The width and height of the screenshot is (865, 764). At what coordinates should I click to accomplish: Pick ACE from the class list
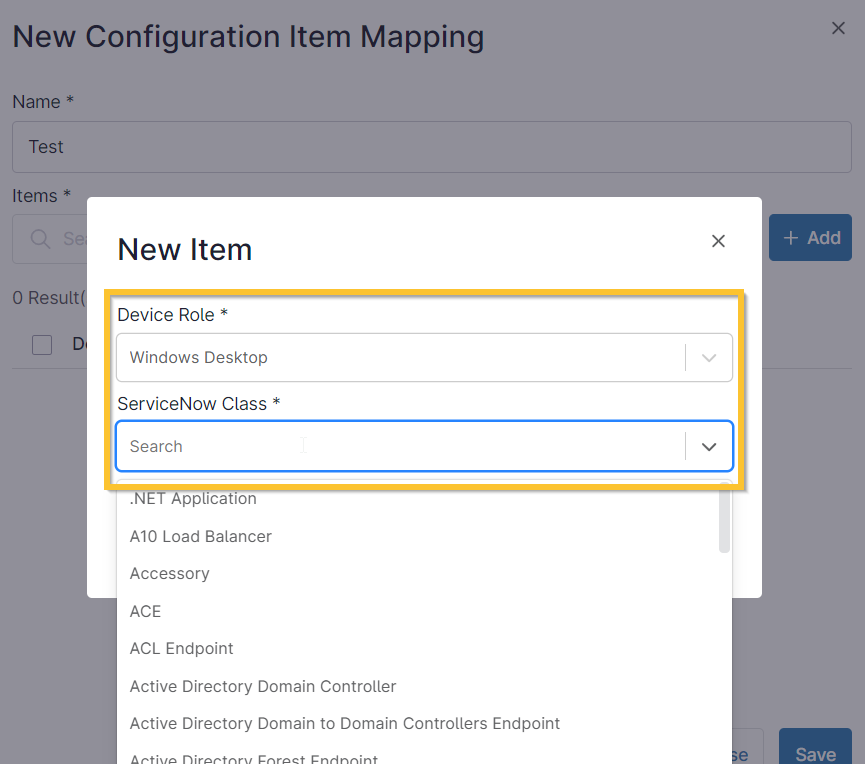(145, 611)
